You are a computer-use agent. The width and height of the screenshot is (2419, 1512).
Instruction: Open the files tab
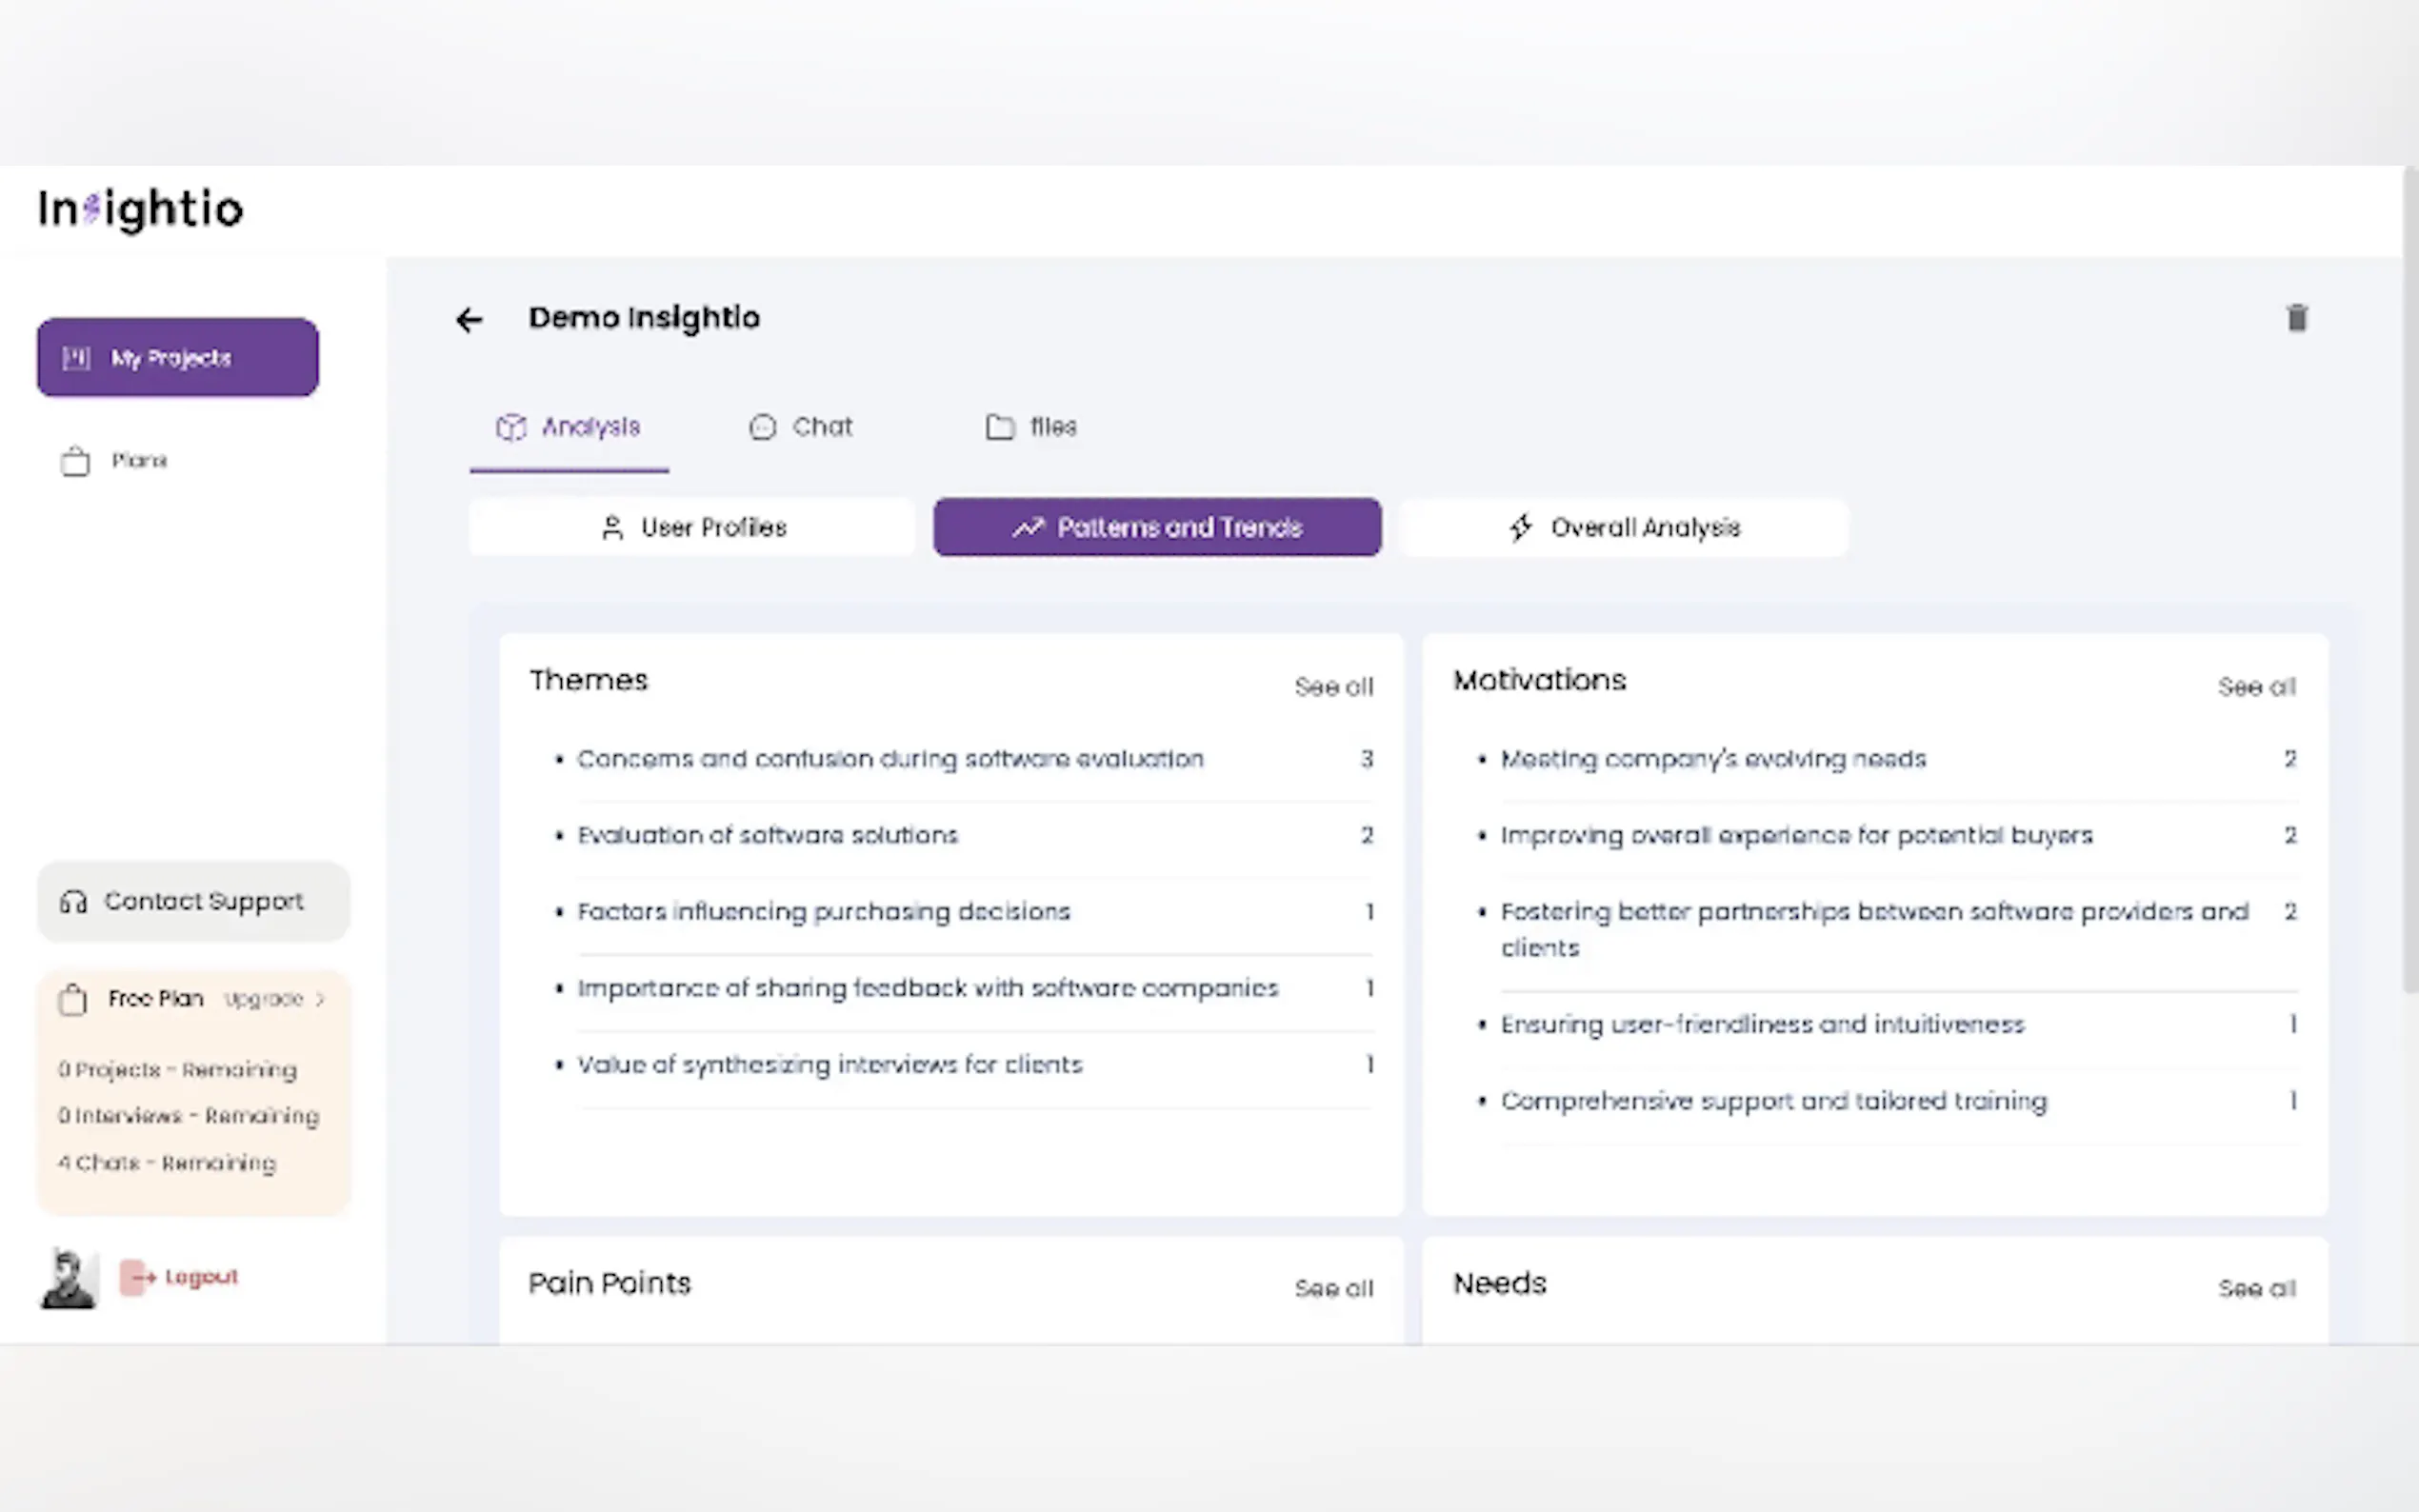(x=1031, y=428)
